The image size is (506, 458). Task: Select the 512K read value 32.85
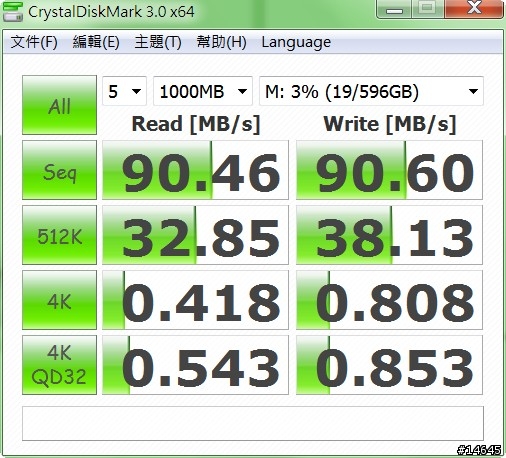click(x=195, y=235)
